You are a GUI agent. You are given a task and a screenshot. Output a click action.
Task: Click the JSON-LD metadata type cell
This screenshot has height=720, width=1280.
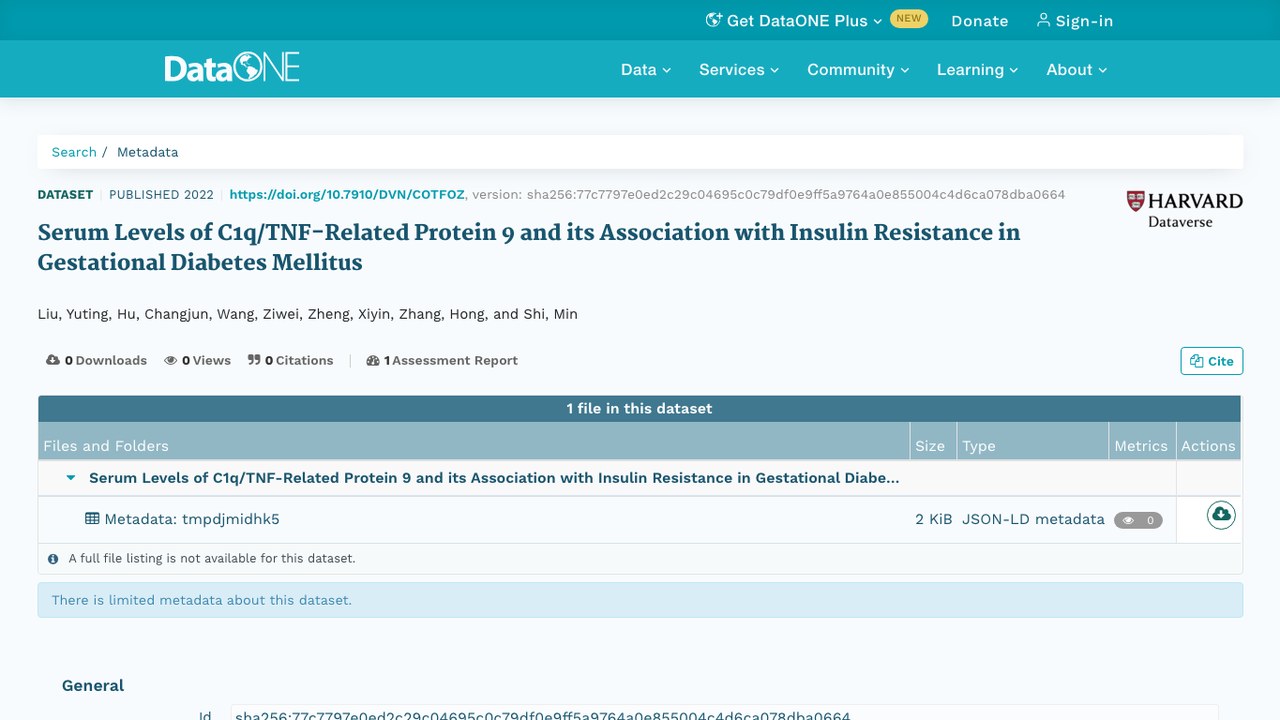pos(1033,519)
